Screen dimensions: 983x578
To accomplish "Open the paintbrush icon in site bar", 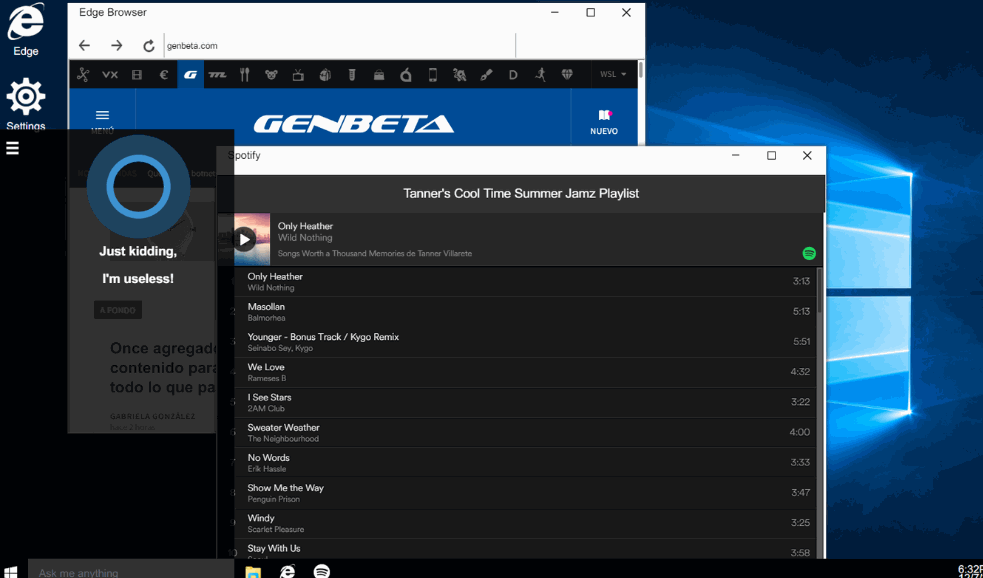I will point(486,75).
